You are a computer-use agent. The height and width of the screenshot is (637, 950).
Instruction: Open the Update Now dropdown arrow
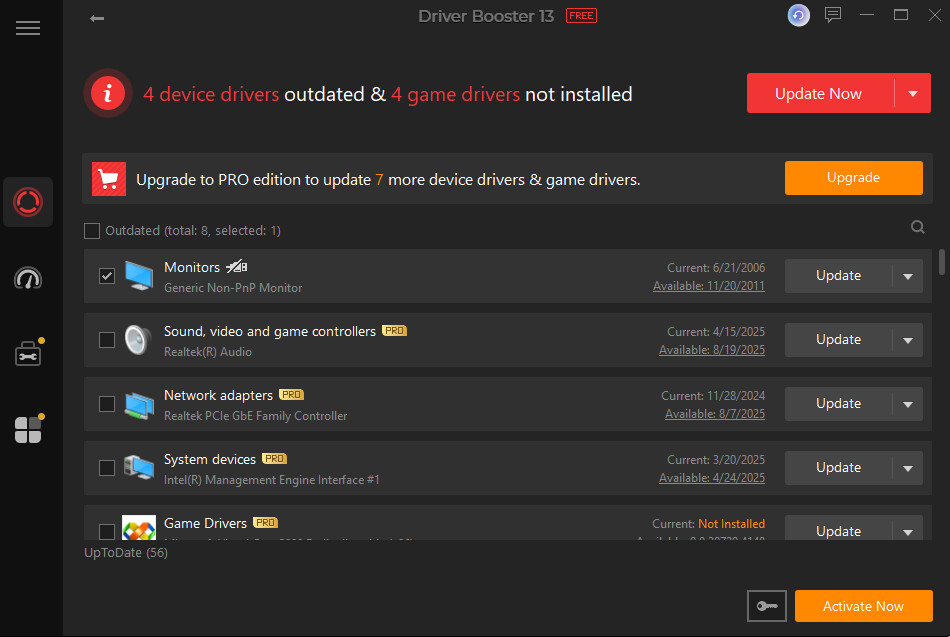(x=912, y=92)
